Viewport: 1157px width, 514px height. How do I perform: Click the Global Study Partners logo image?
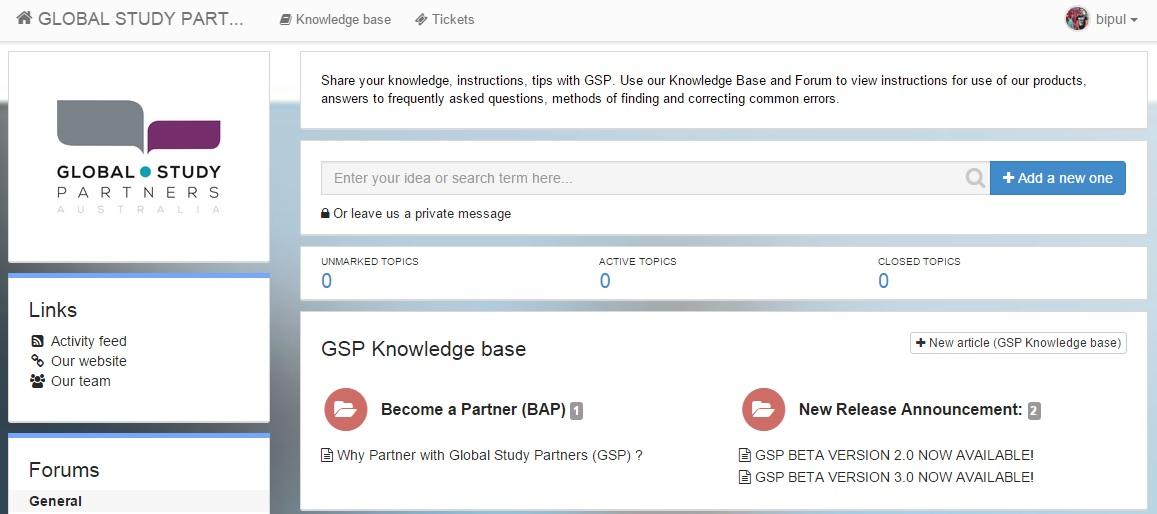click(x=139, y=156)
